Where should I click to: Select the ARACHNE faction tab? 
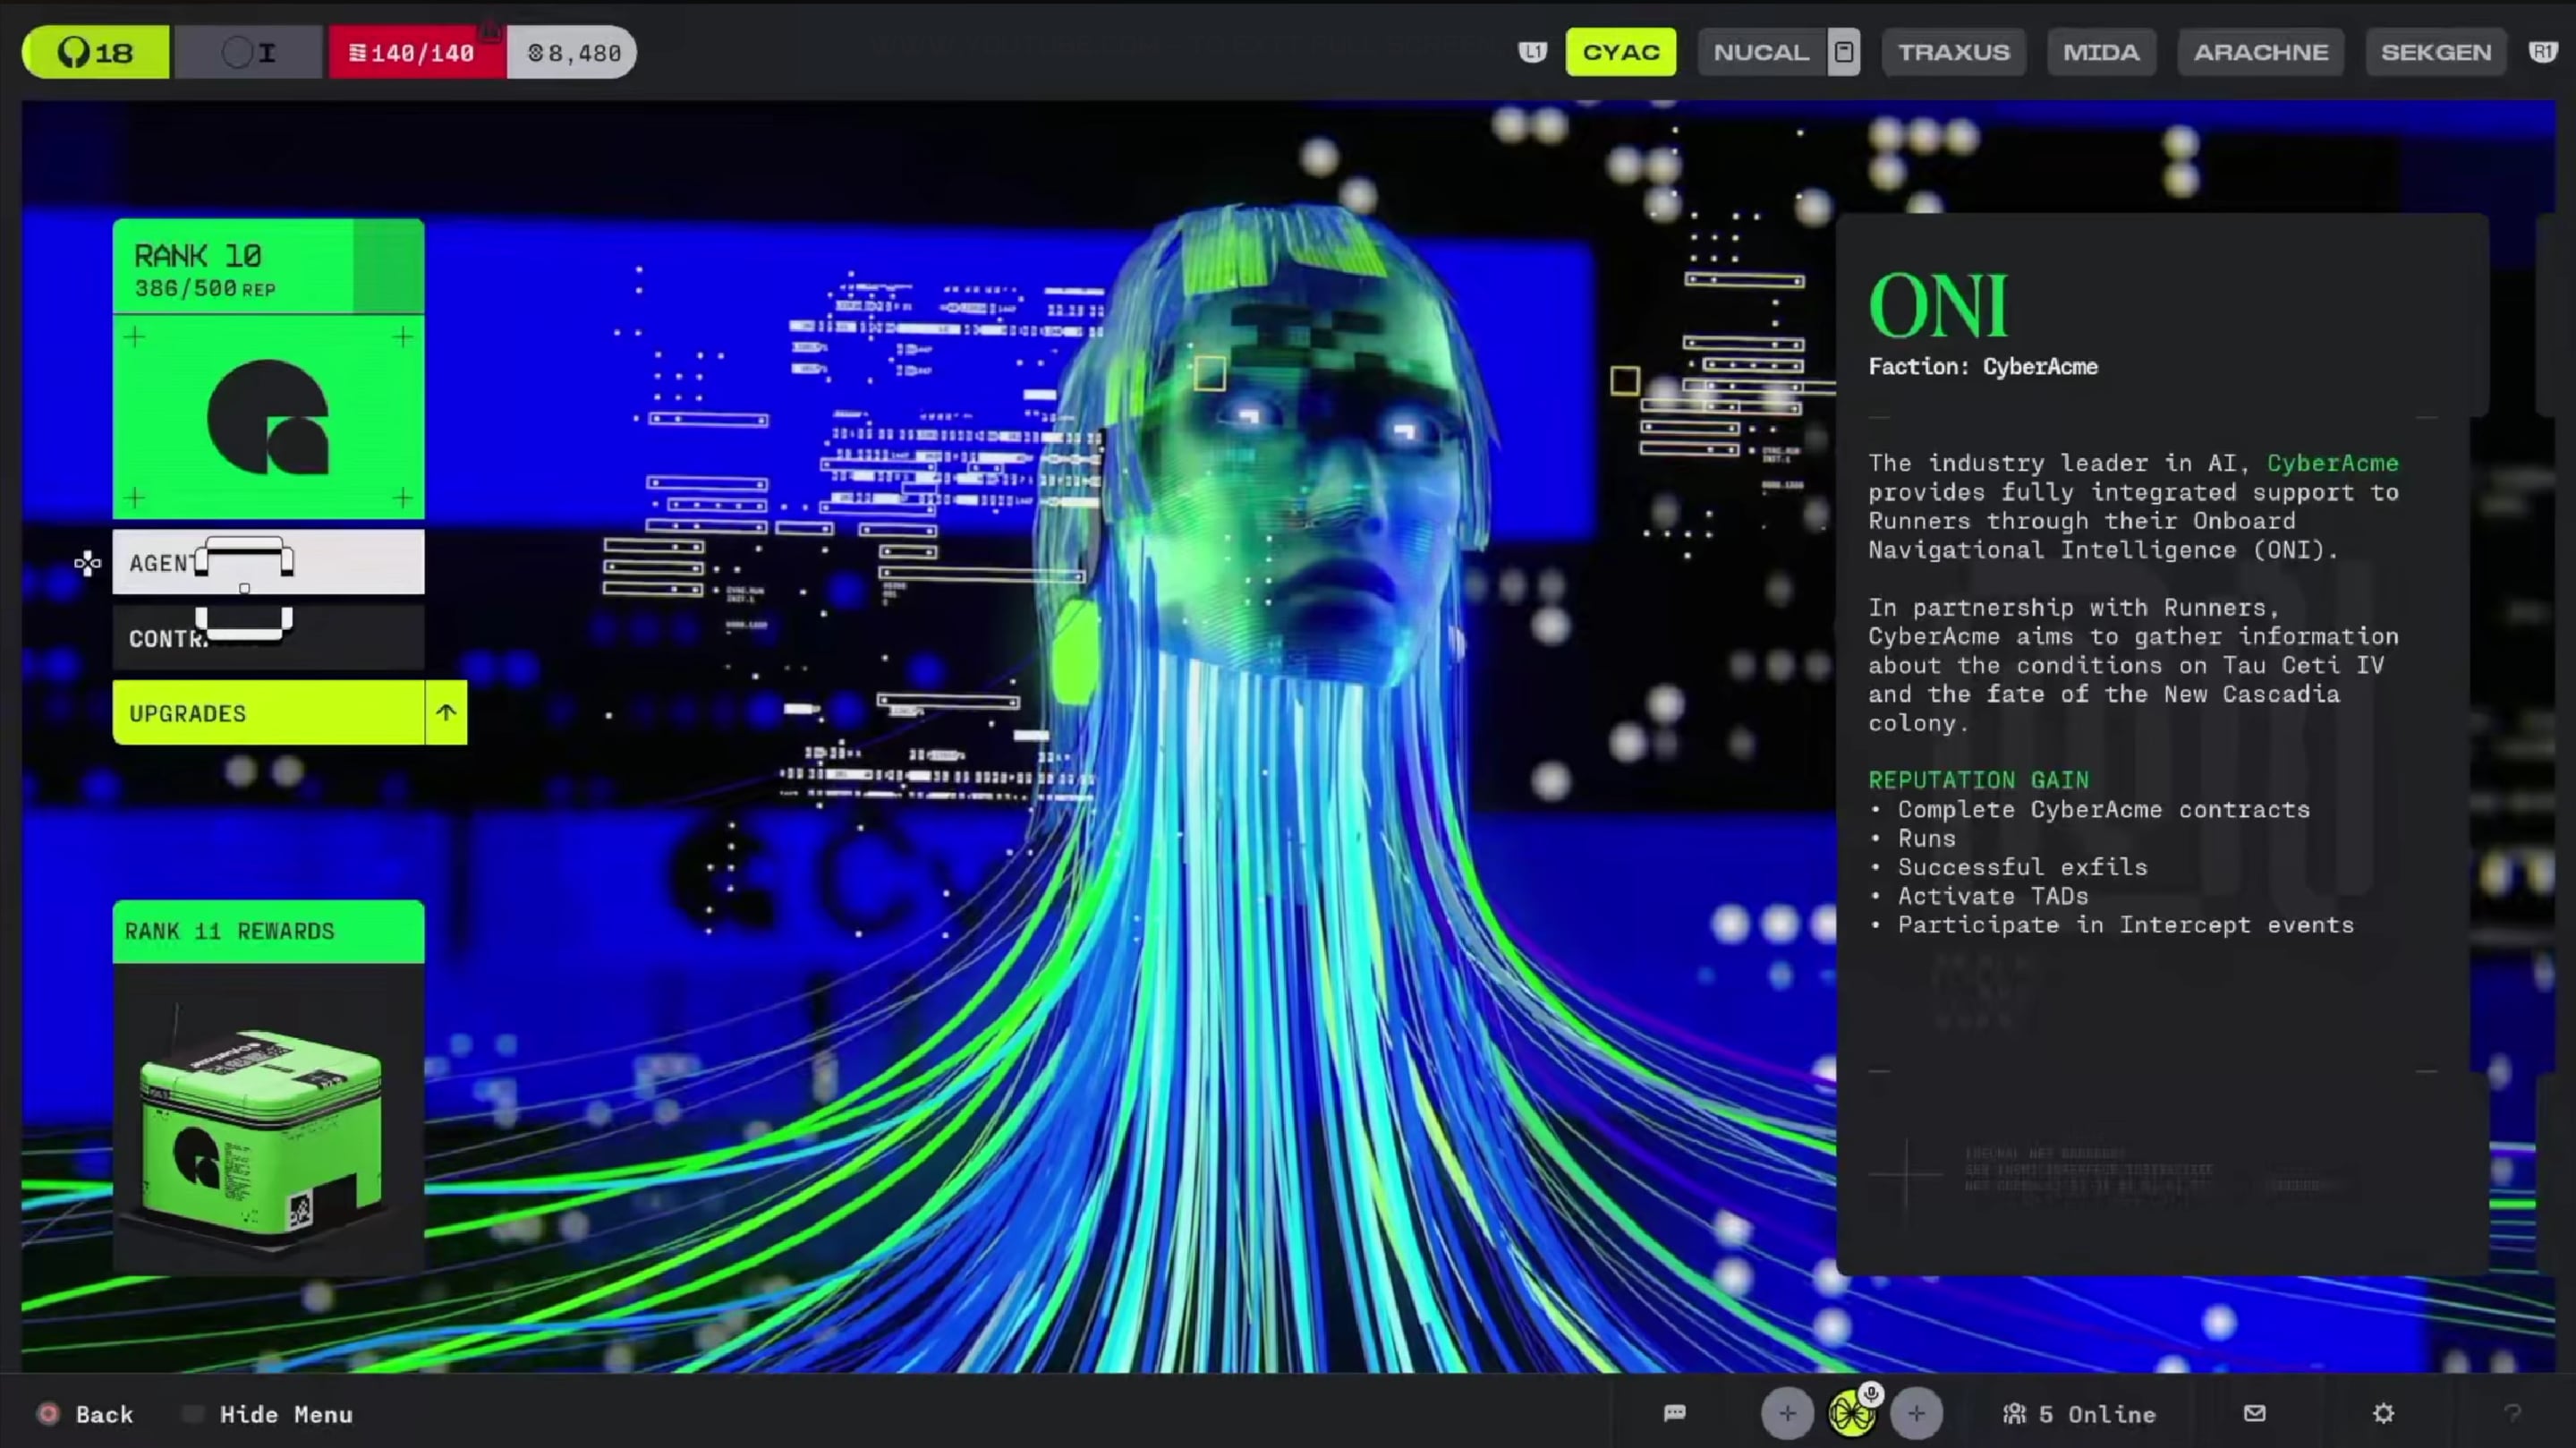point(2260,52)
